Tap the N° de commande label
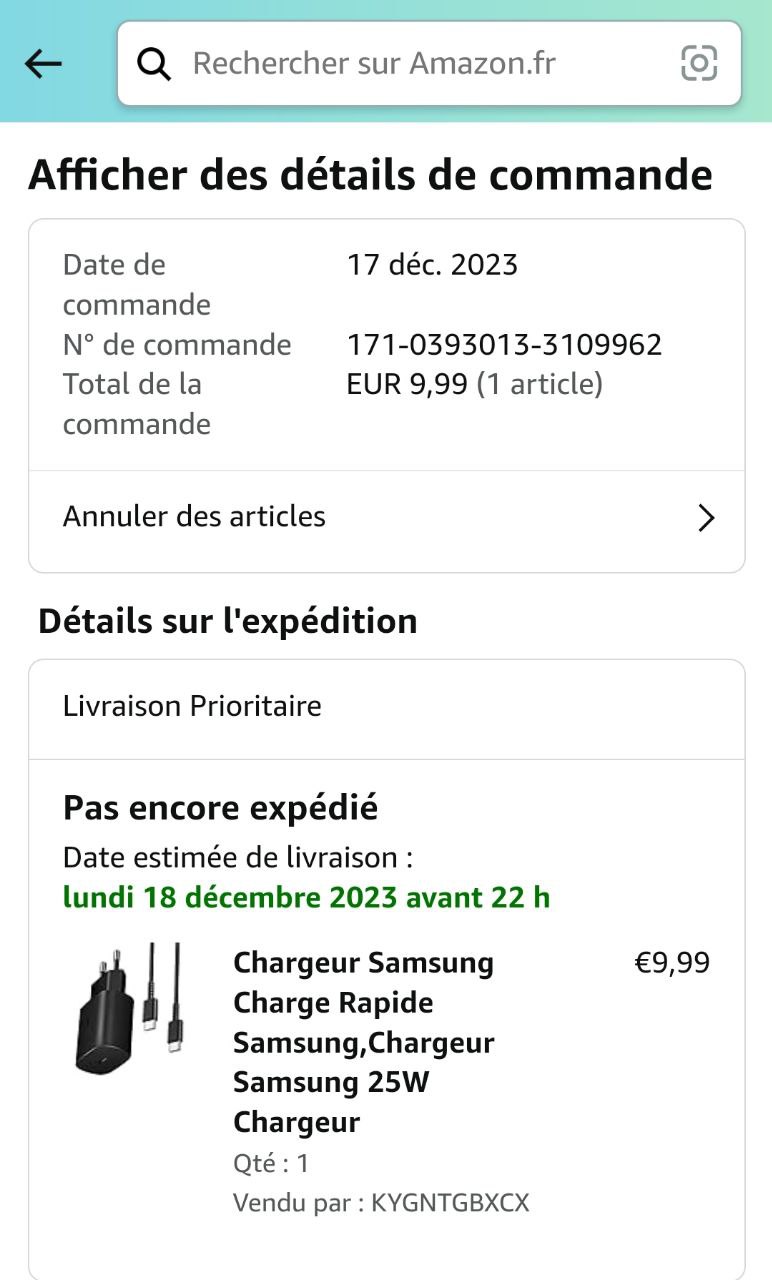This screenshot has height=1280, width=772. coord(177,345)
